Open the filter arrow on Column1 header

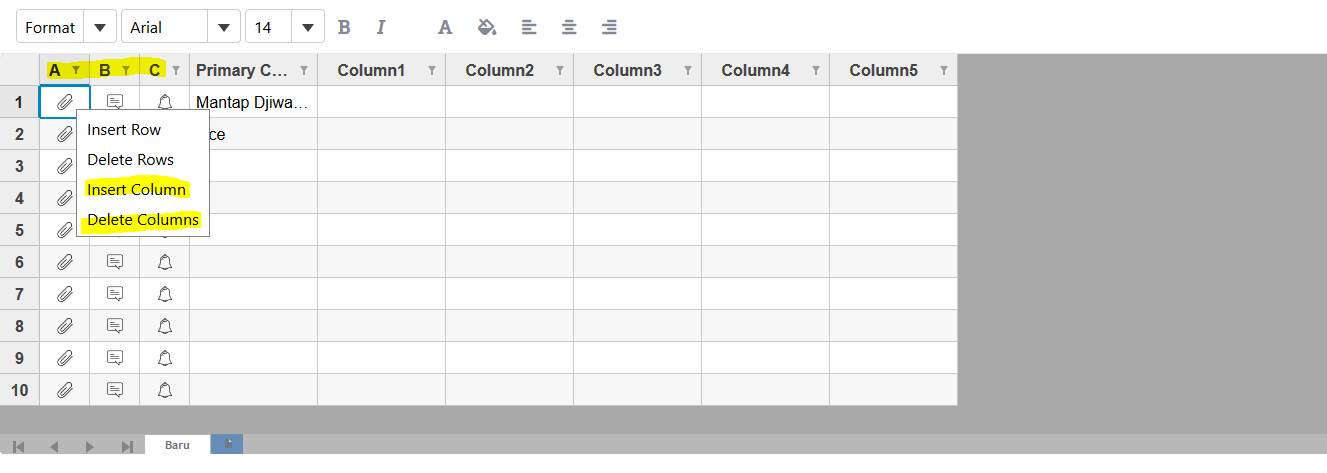(x=432, y=71)
